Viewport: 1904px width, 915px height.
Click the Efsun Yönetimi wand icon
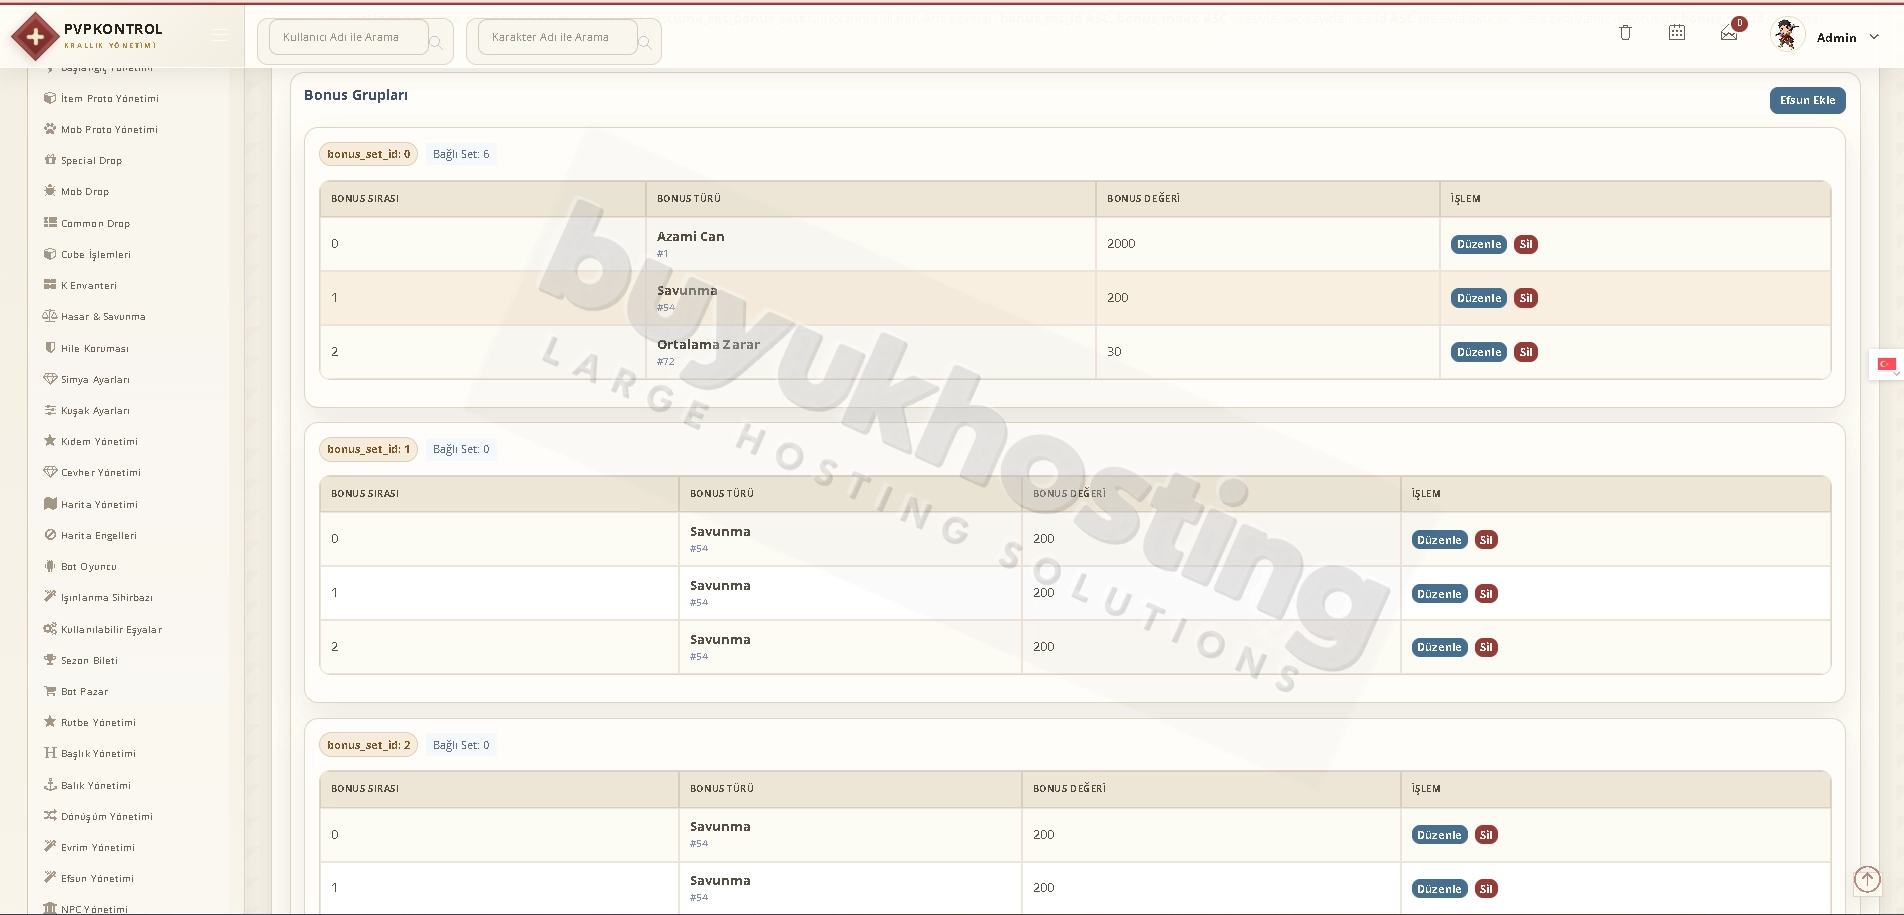pos(50,878)
